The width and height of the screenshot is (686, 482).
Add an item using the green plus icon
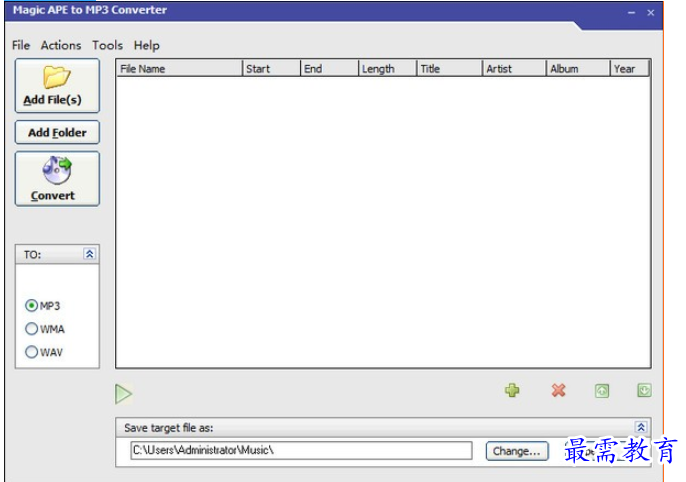pos(512,390)
